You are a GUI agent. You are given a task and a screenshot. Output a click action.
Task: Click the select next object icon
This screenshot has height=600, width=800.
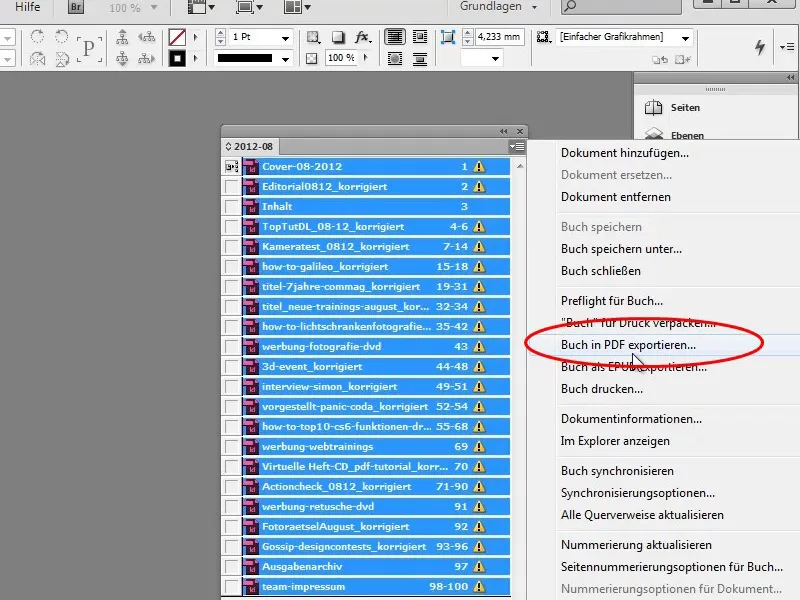click(x=146, y=59)
